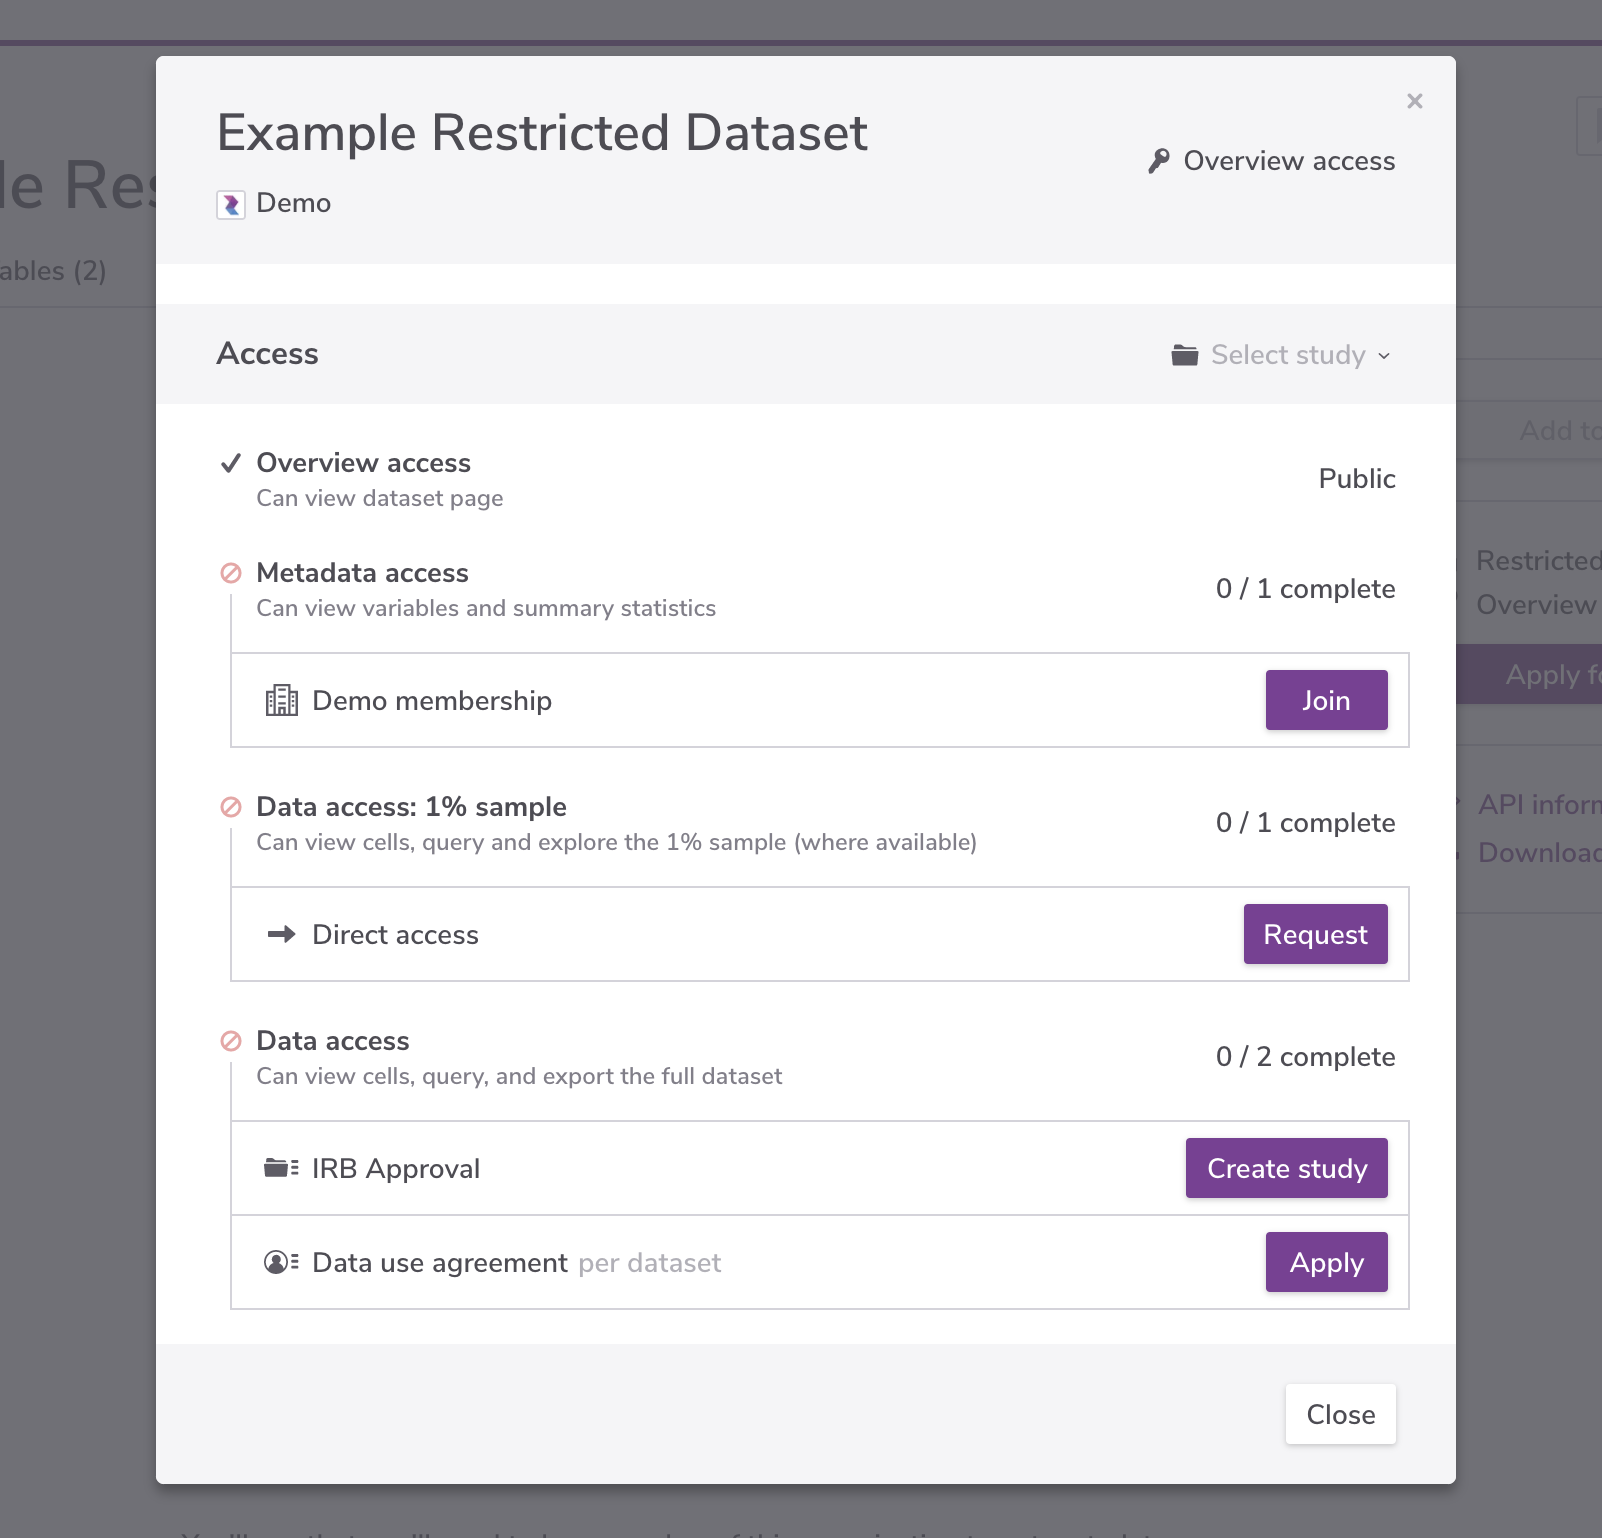
Task: Click the blocked icon beside Data access: 1% sample
Action: [231, 807]
